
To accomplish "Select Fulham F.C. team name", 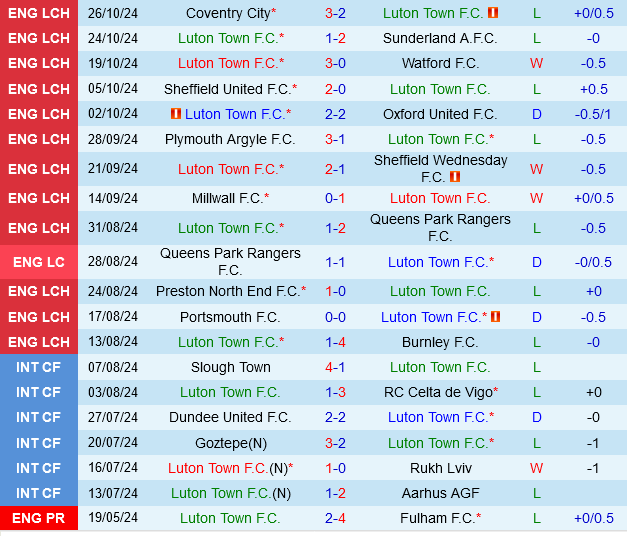I will pyautogui.click(x=437, y=518).
